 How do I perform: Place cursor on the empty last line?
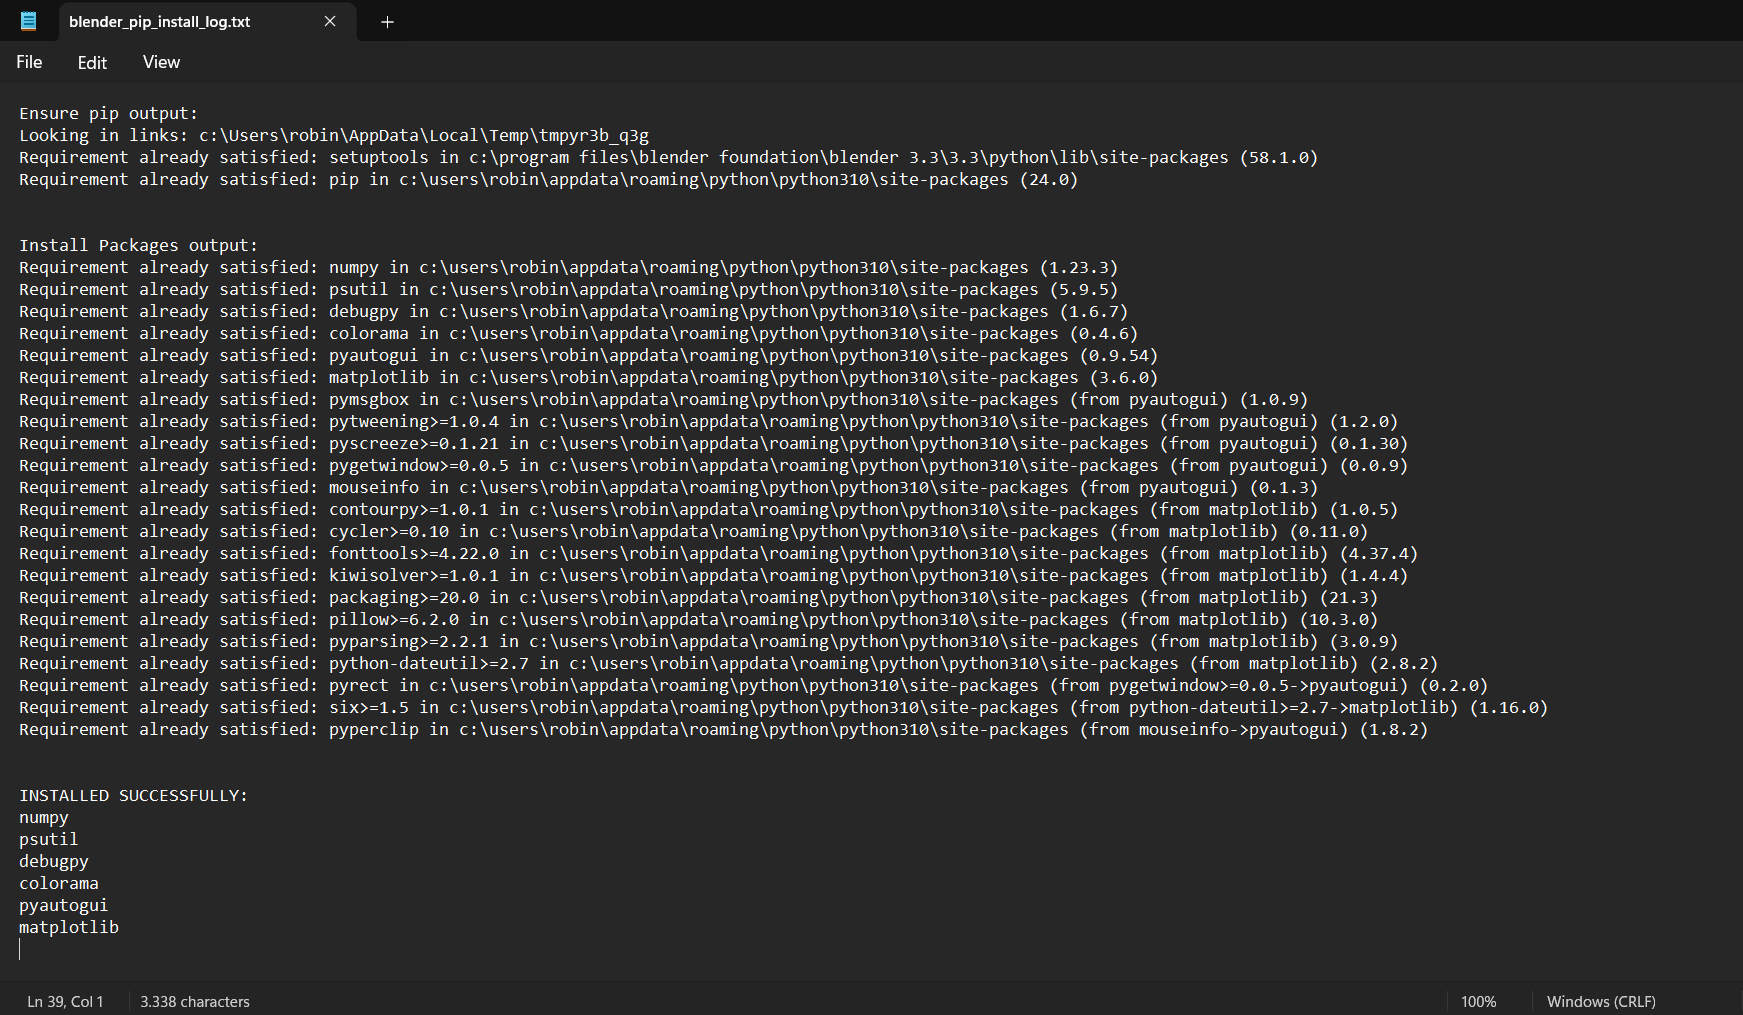pyautogui.click(x=21, y=949)
